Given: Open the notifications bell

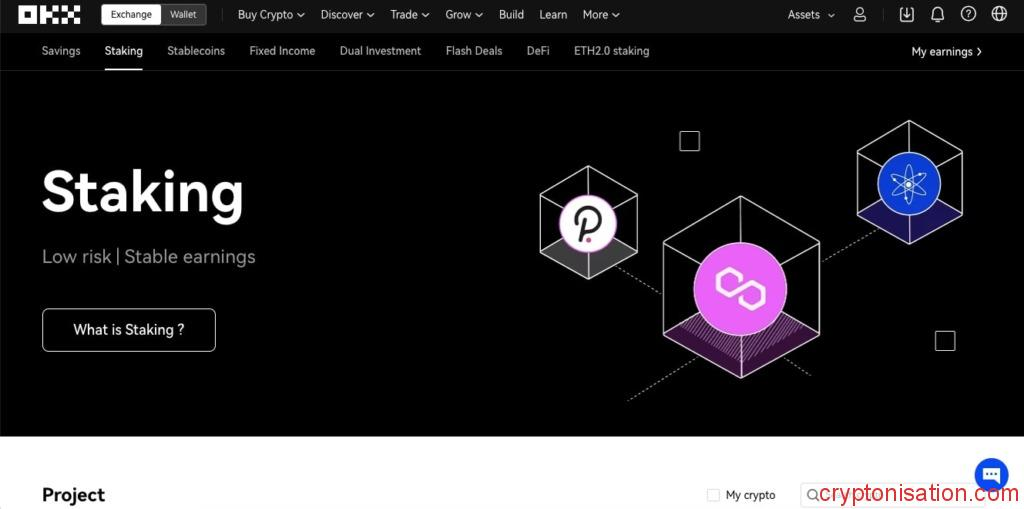Looking at the screenshot, I should (937, 15).
